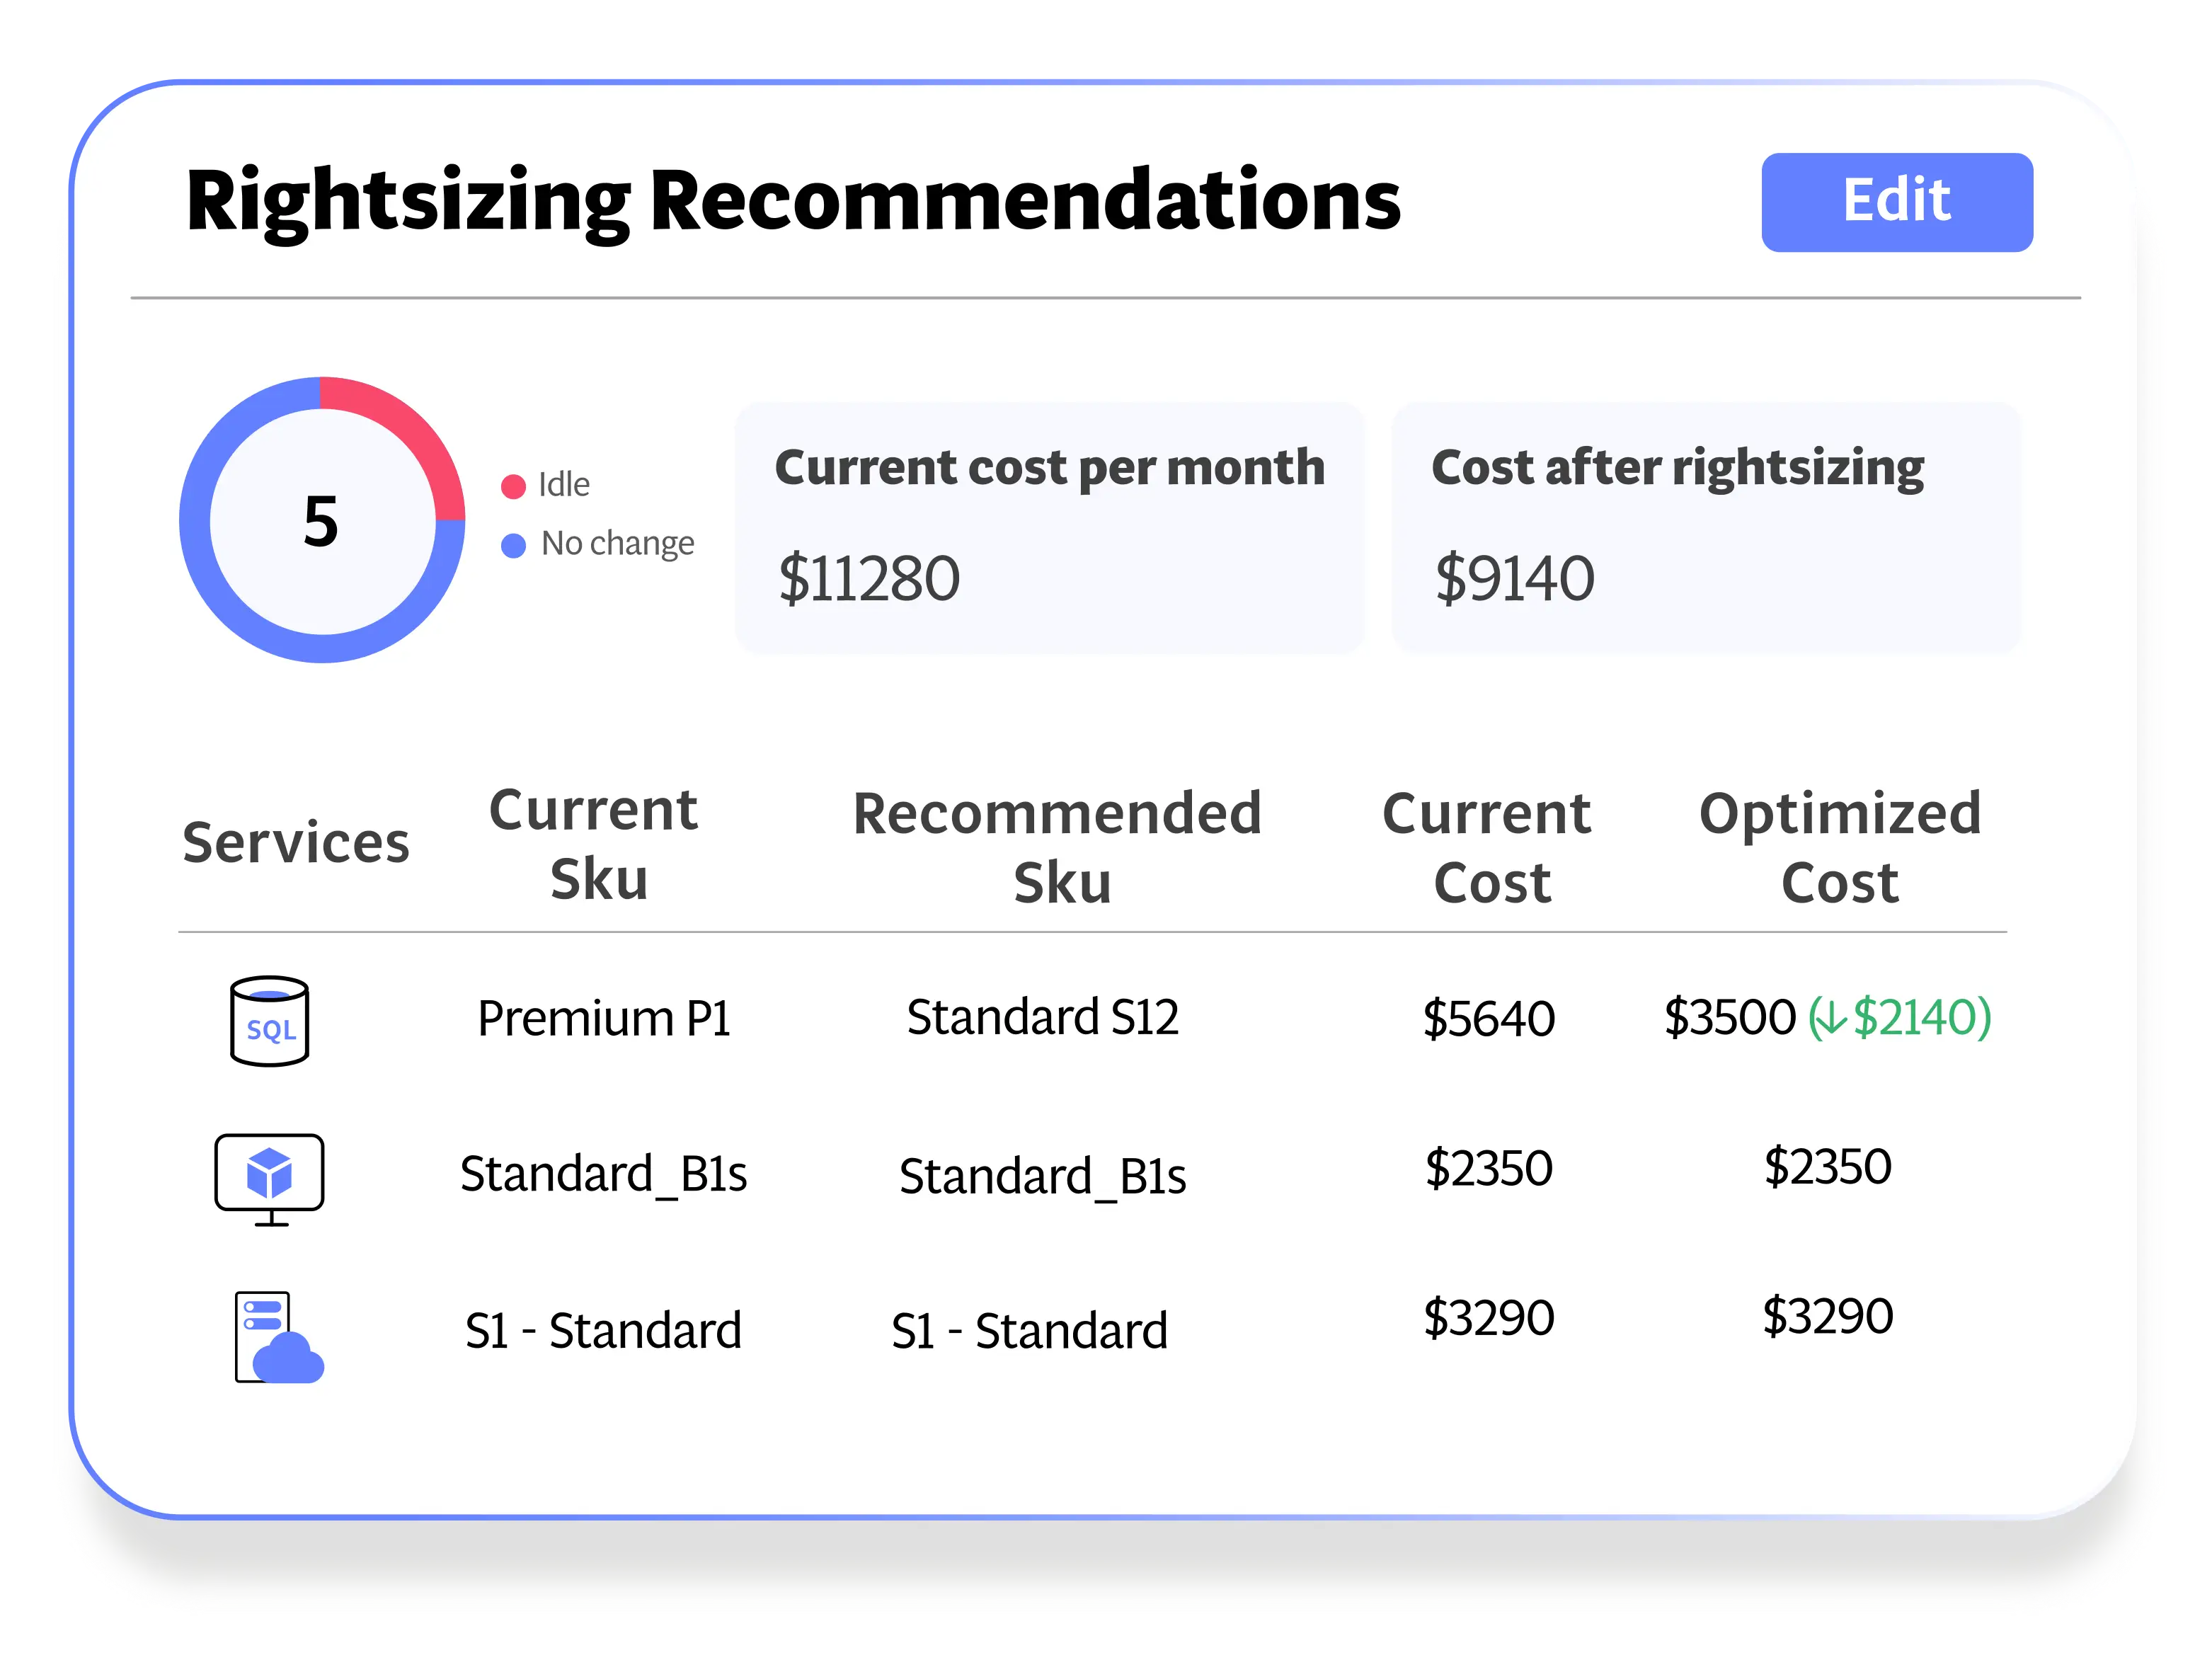2212x1655 pixels.
Task: Open the Cost after rightsizing card
Action: pos(1705,527)
